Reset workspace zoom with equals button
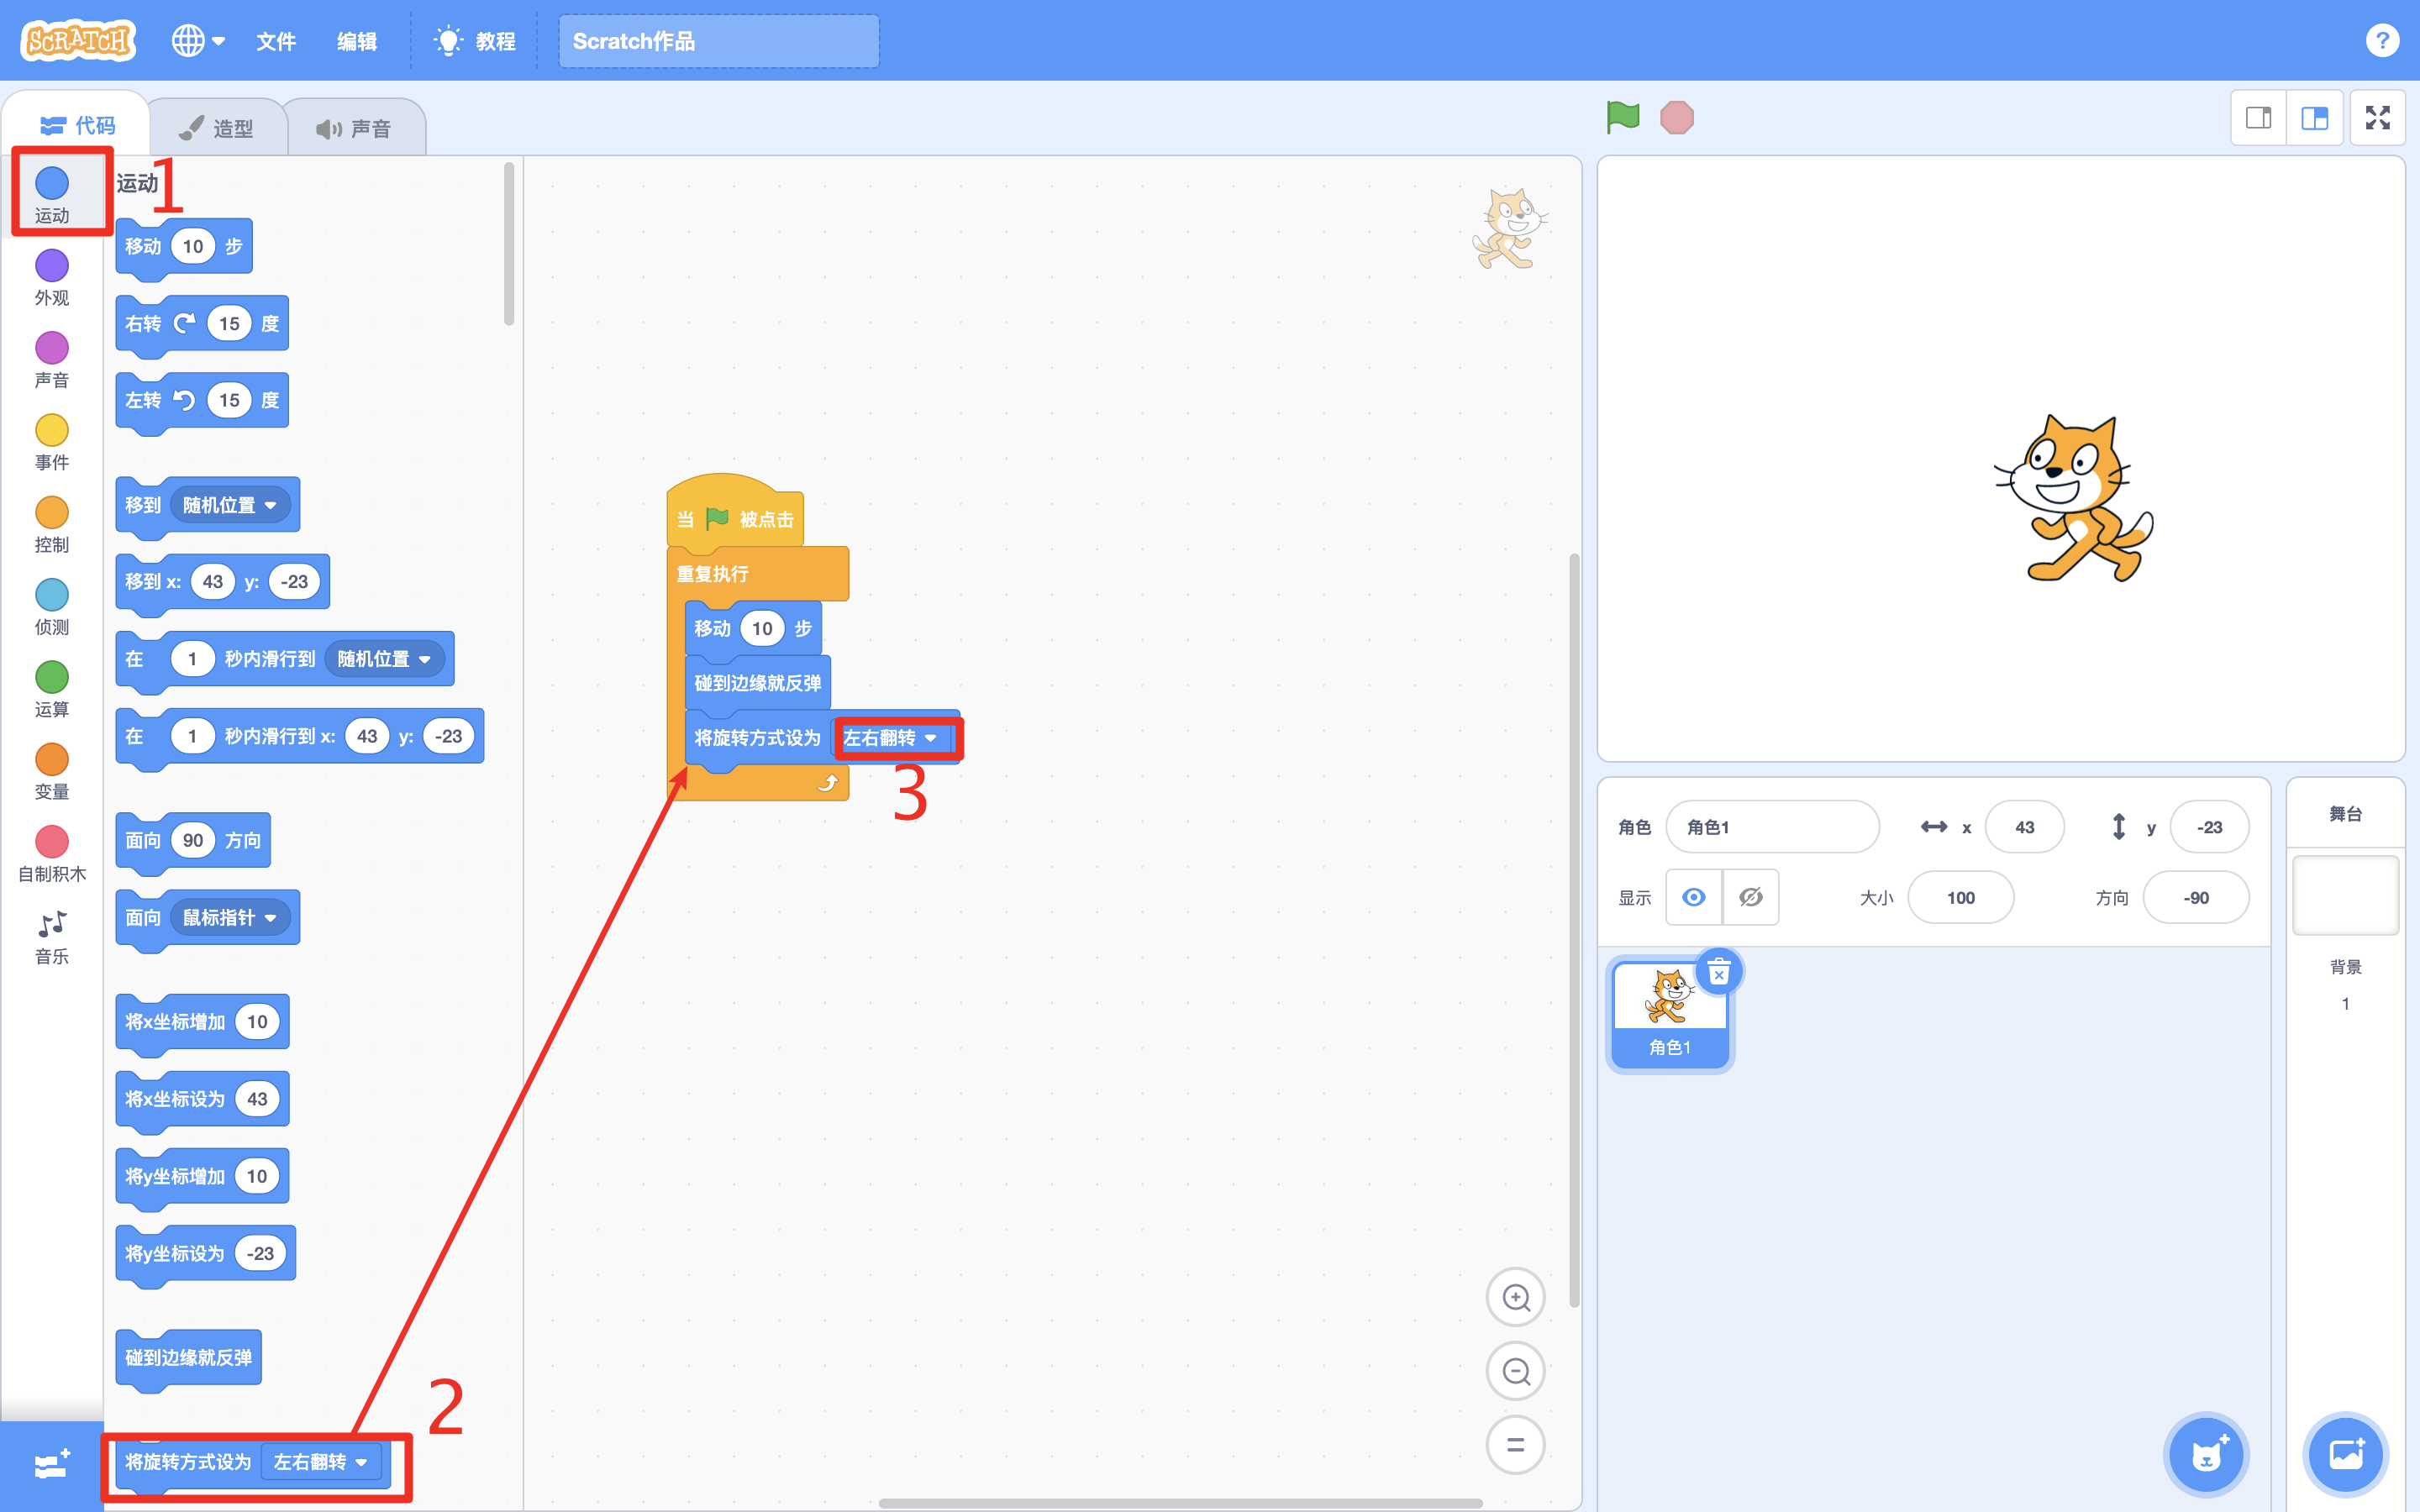This screenshot has width=2420, height=1512. (1516, 1444)
